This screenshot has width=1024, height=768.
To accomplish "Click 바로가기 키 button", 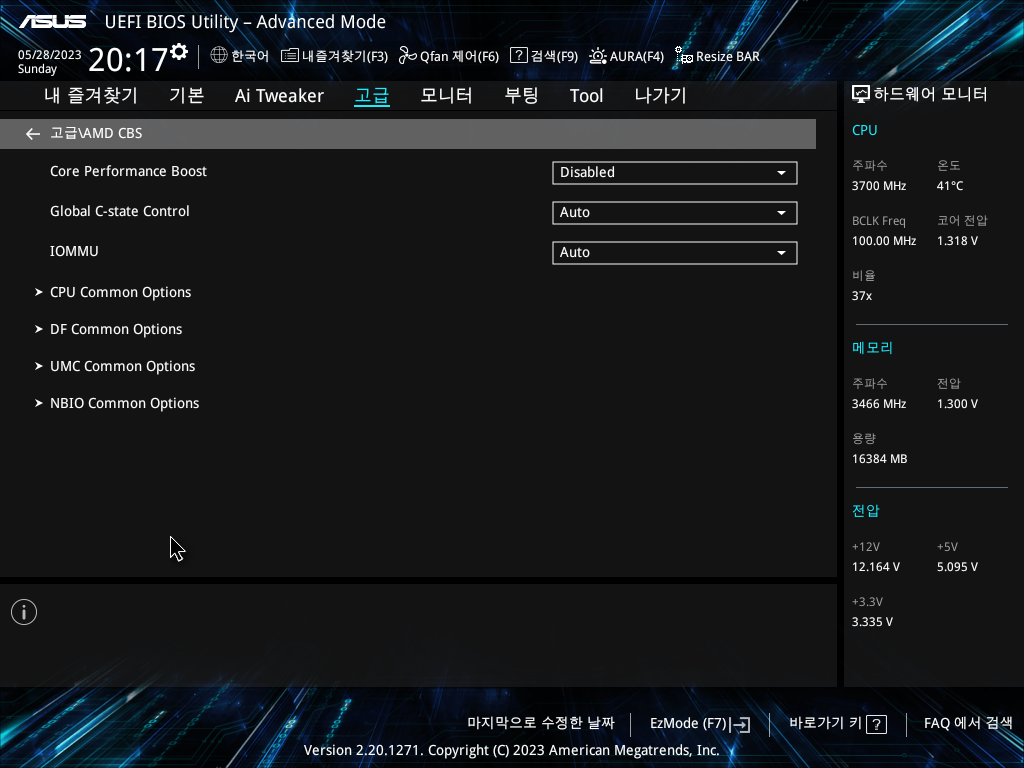I will coord(825,723).
